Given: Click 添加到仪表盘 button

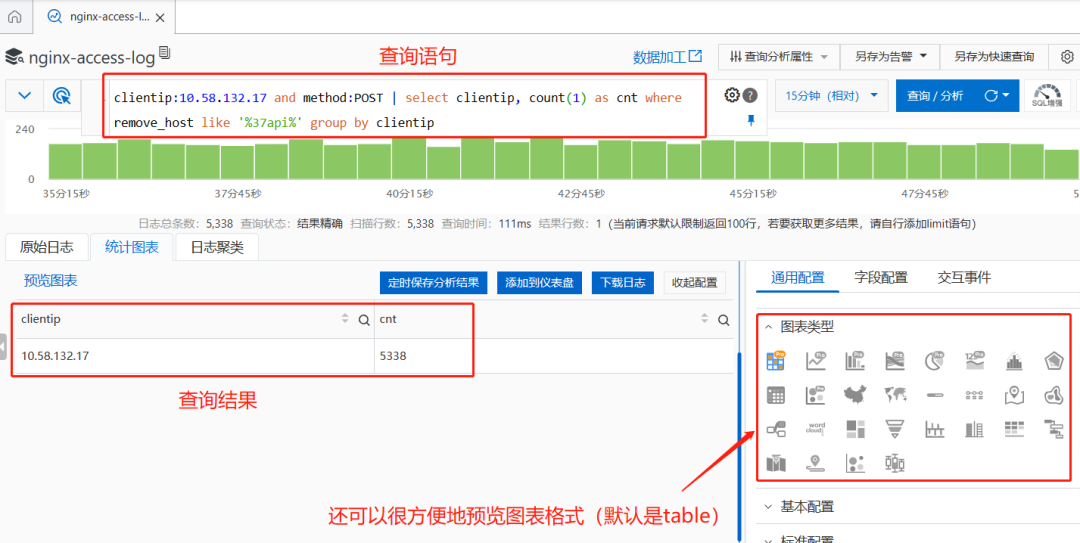Looking at the screenshot, I should [539, 283].
